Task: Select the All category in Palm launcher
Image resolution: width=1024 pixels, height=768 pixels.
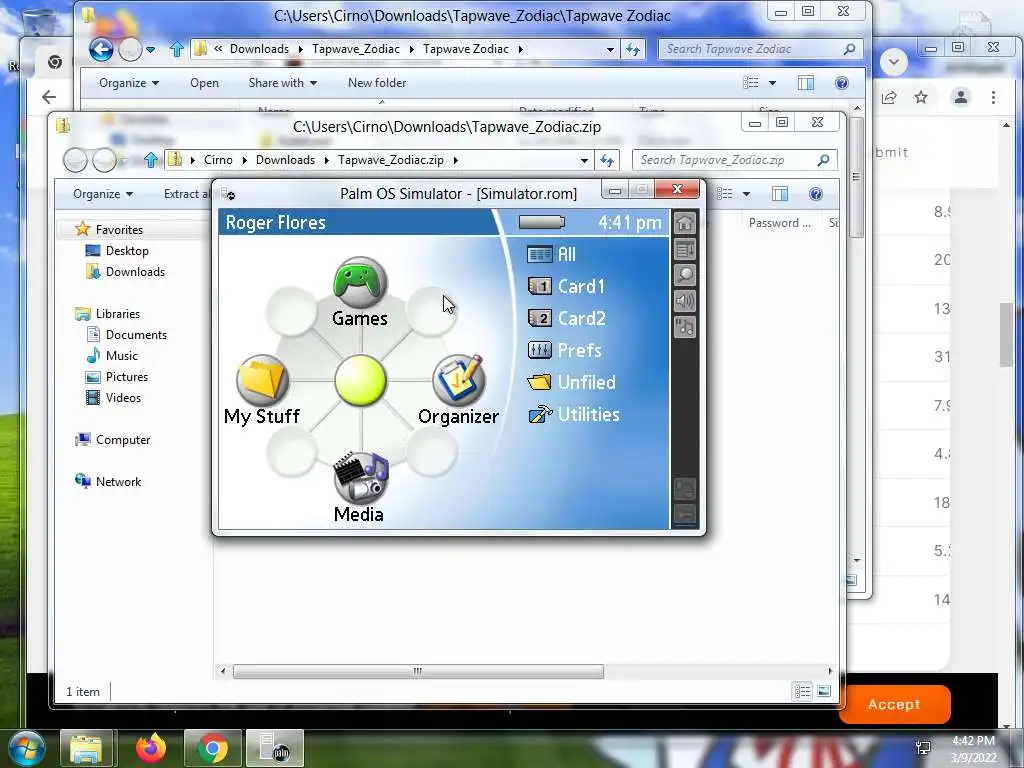Action: tap(552, 254)
